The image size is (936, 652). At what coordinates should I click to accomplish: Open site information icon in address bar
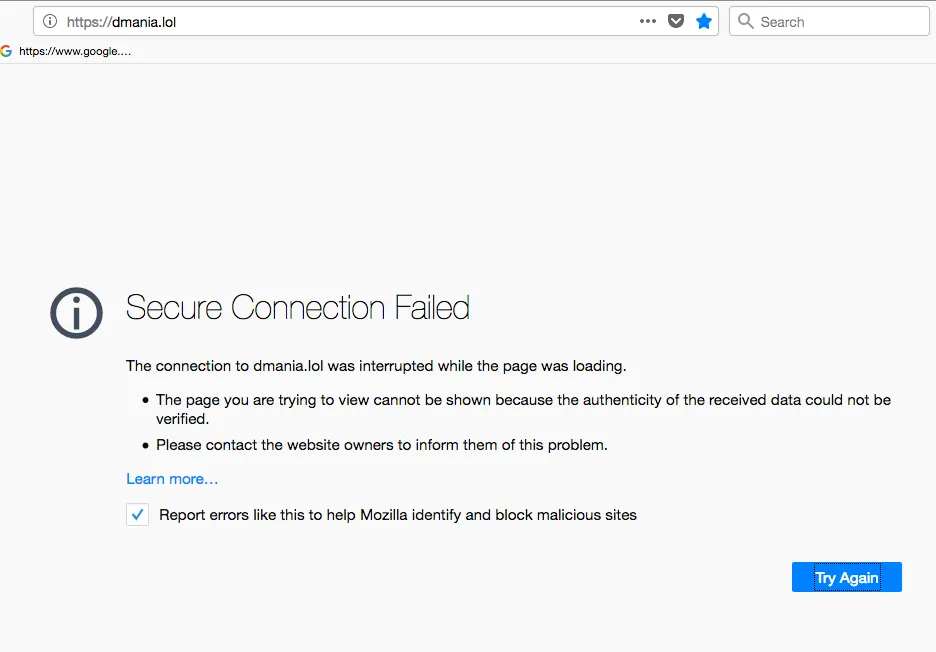50,21
